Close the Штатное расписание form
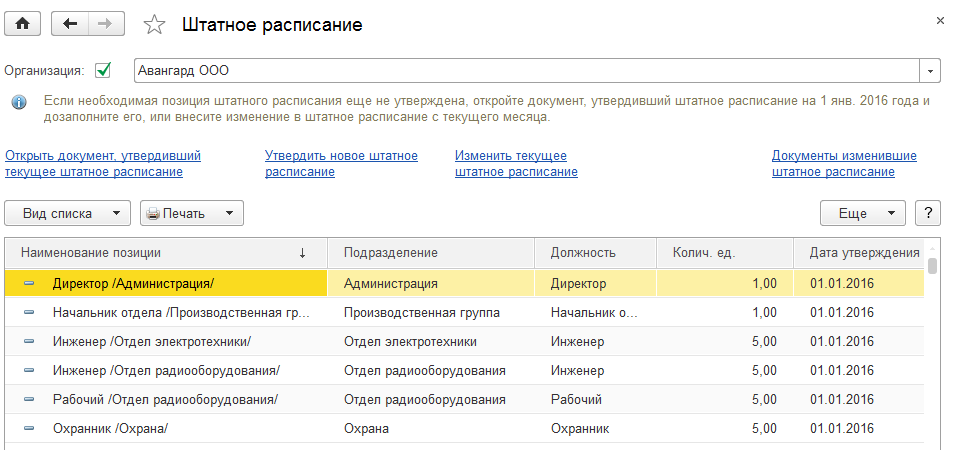This screenshot has width=955, height=450. pos(939,20)
